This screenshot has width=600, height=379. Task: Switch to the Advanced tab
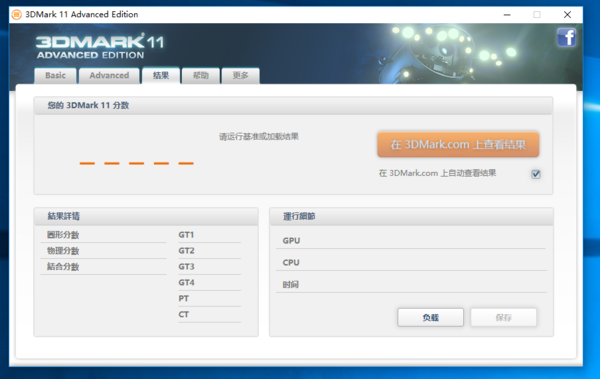pyautogui.click(x=109, y=75)
